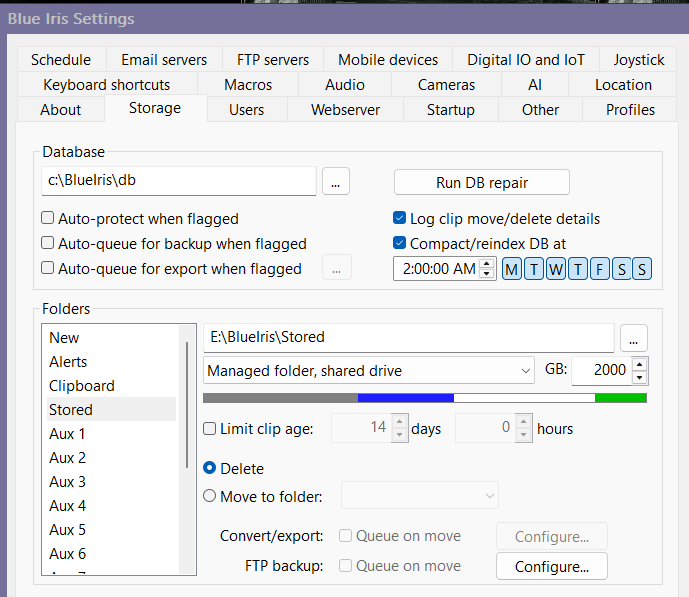Enable Auto-protect when flagged checkbox
Screen dimensions: 689x597
(48, 218)
